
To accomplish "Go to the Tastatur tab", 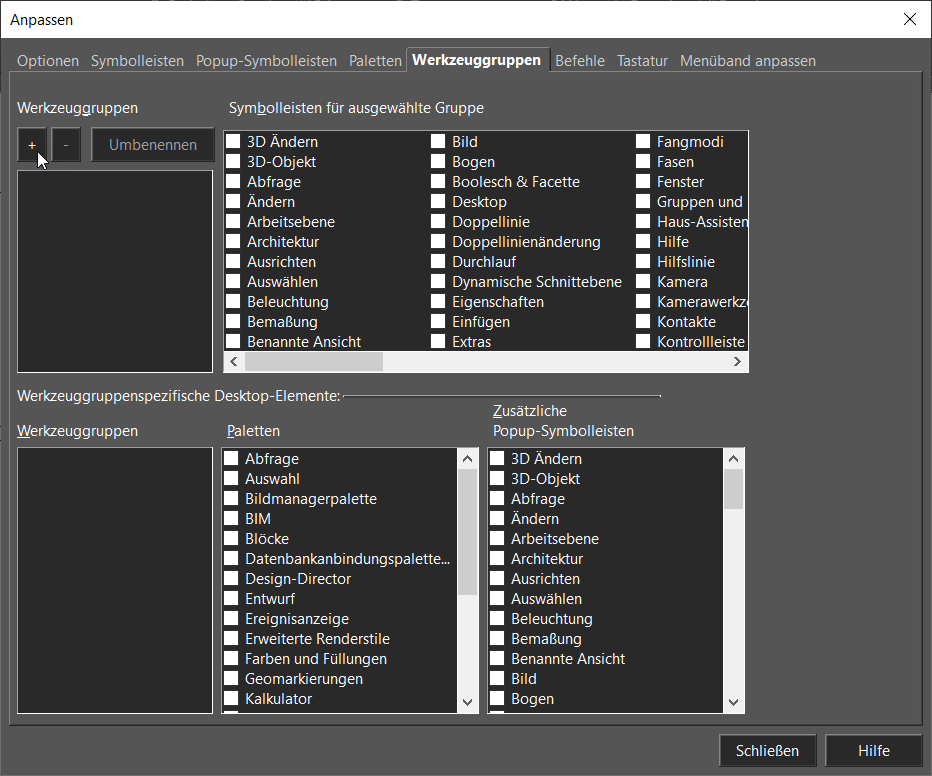I will click(642, 61).
